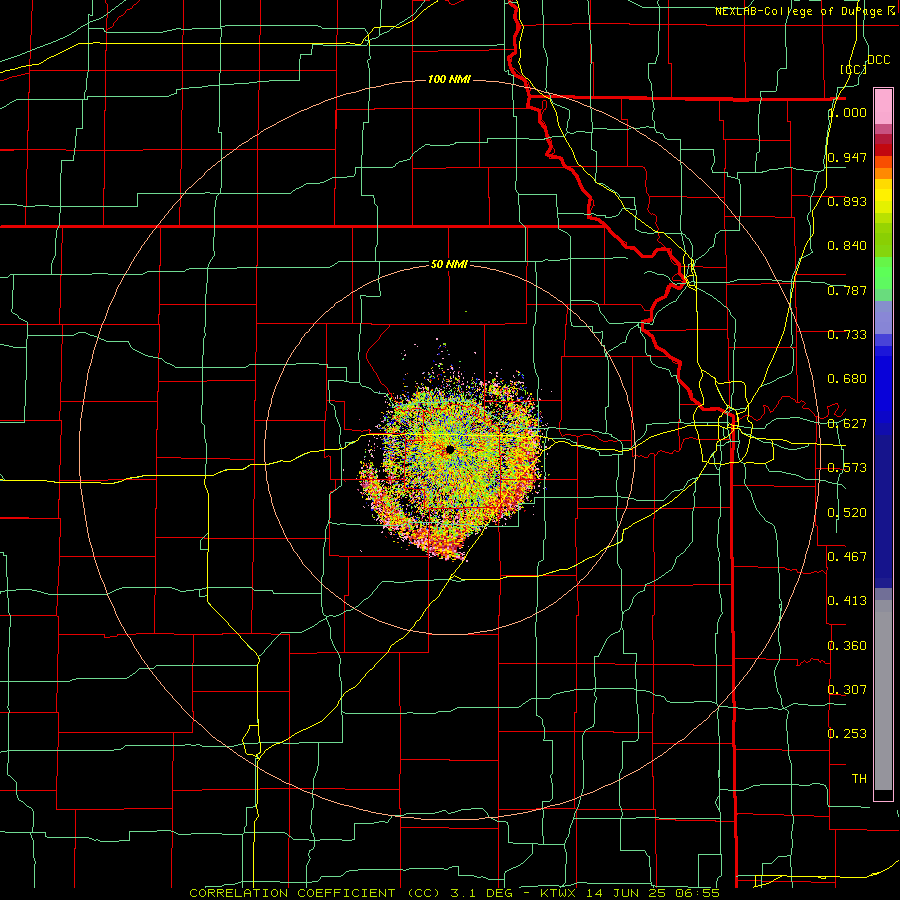Click the 0.893 color scale value
The height and width of the screenshot is (900, 900).
click(848, 201)
